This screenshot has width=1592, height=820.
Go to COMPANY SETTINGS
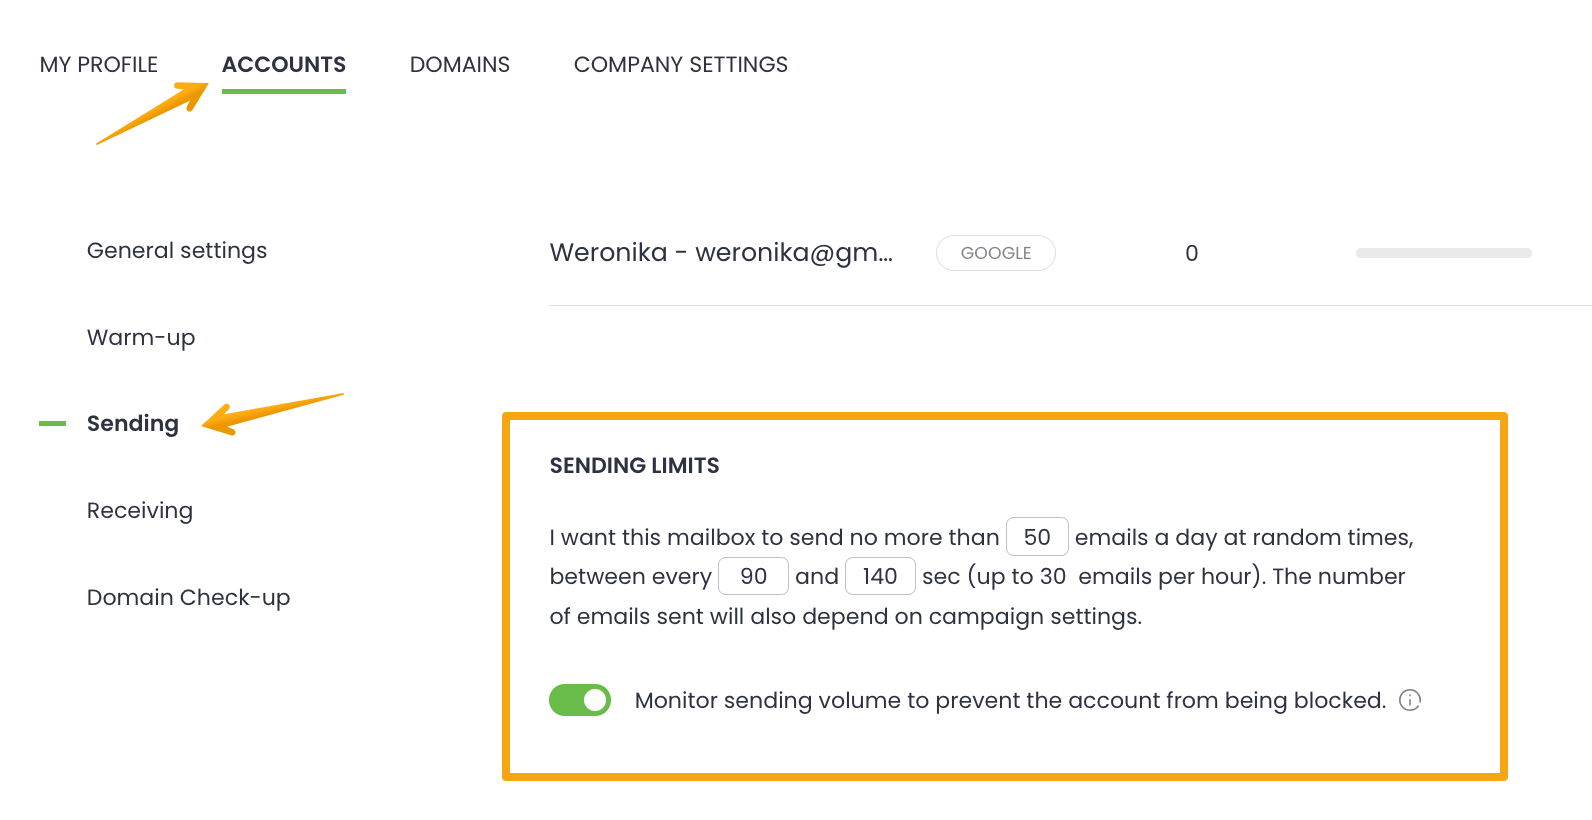click(680, 64)
